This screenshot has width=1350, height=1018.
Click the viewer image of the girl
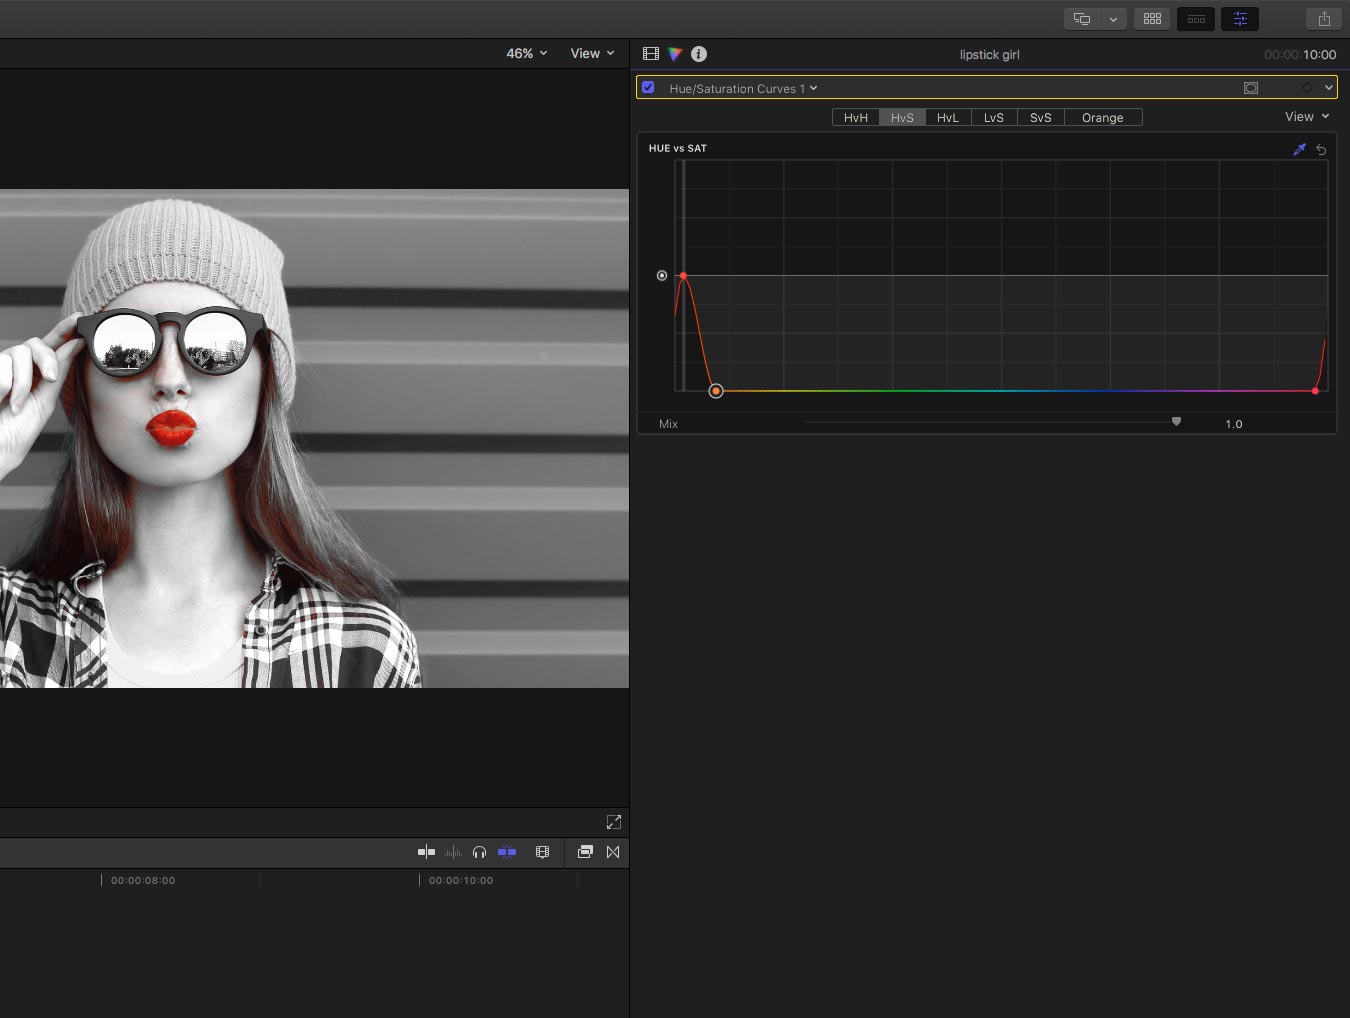(x=314, y=439)
